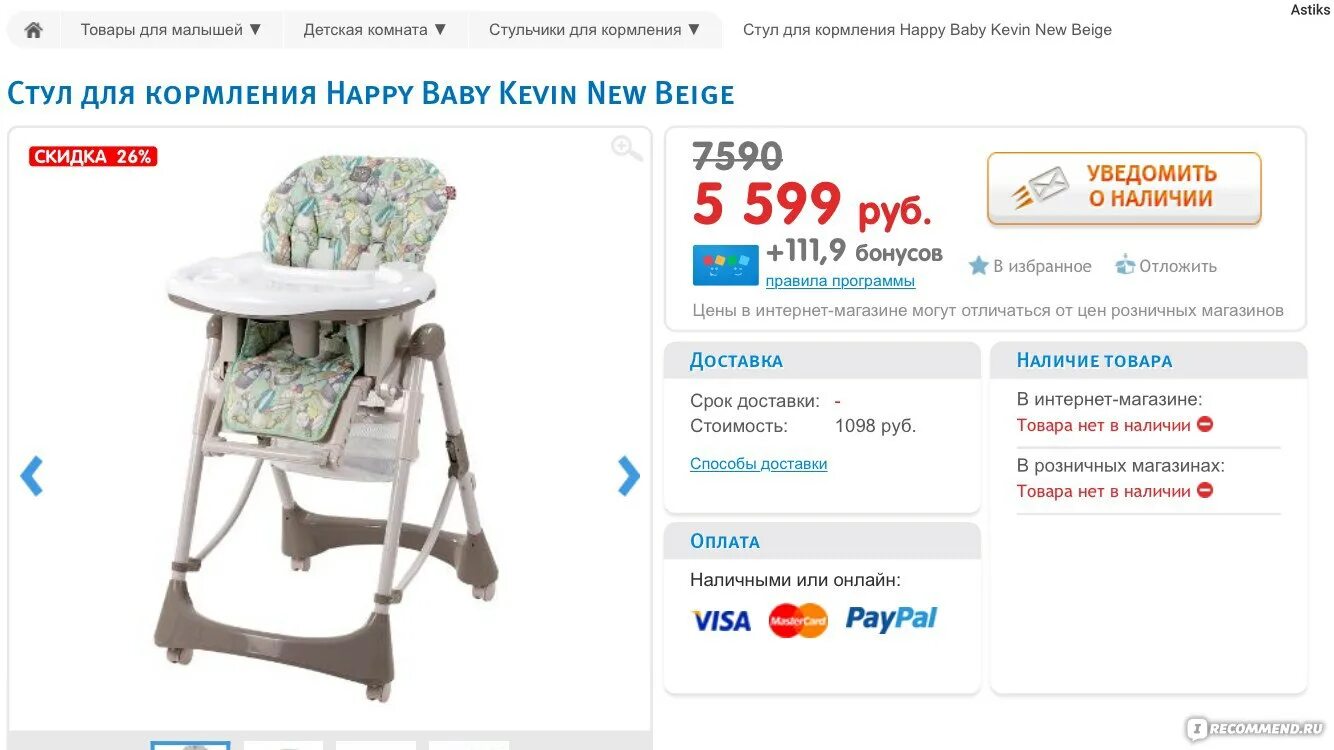
Task: Expand the Товары для малышей dropdown
Action: click(x=171, y=30)
